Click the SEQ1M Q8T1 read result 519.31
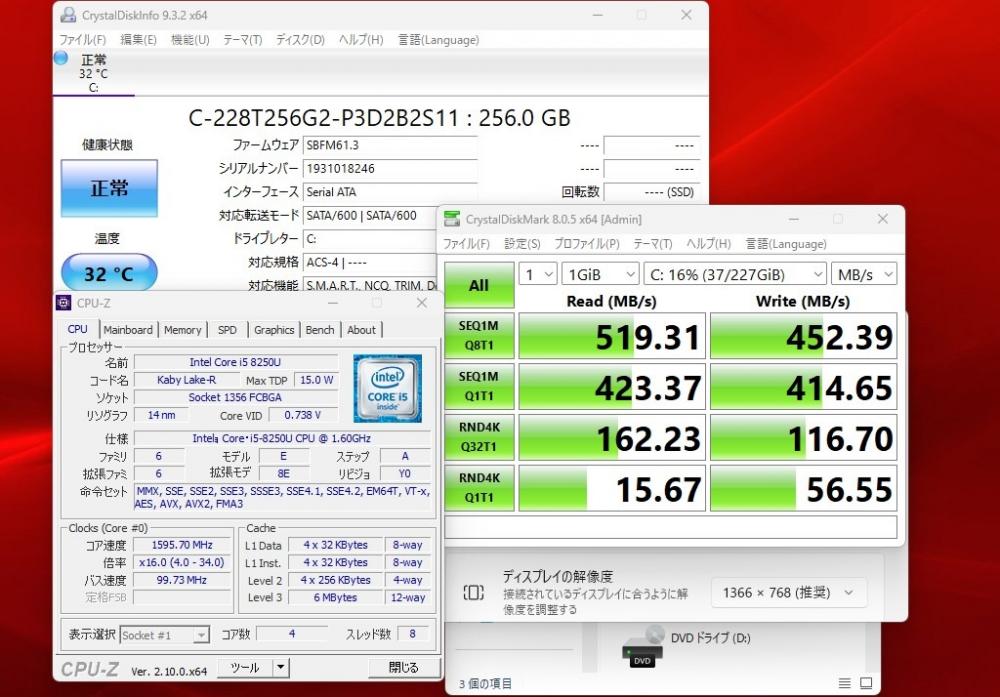The image size is (1000, 697). tap(612, 335)
